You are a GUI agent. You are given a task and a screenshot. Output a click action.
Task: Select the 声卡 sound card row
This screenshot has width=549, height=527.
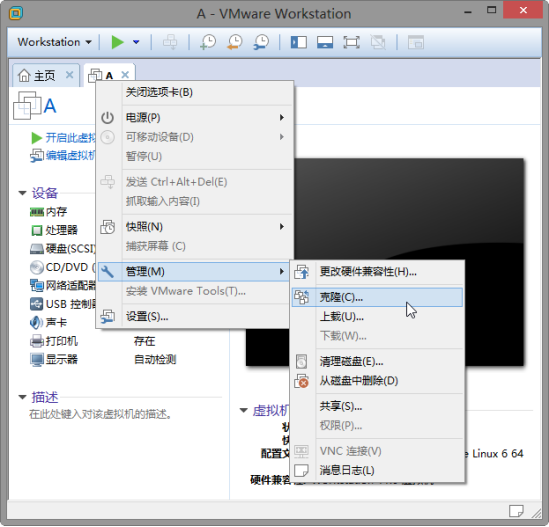coord(48,323)
